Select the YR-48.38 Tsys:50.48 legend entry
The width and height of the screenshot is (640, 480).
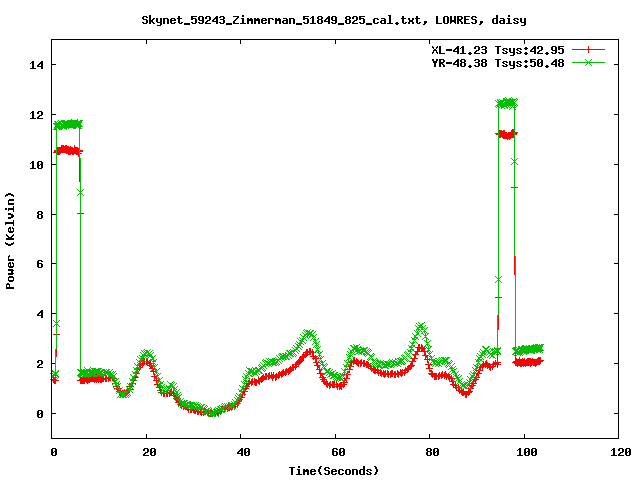pos(498,63)
